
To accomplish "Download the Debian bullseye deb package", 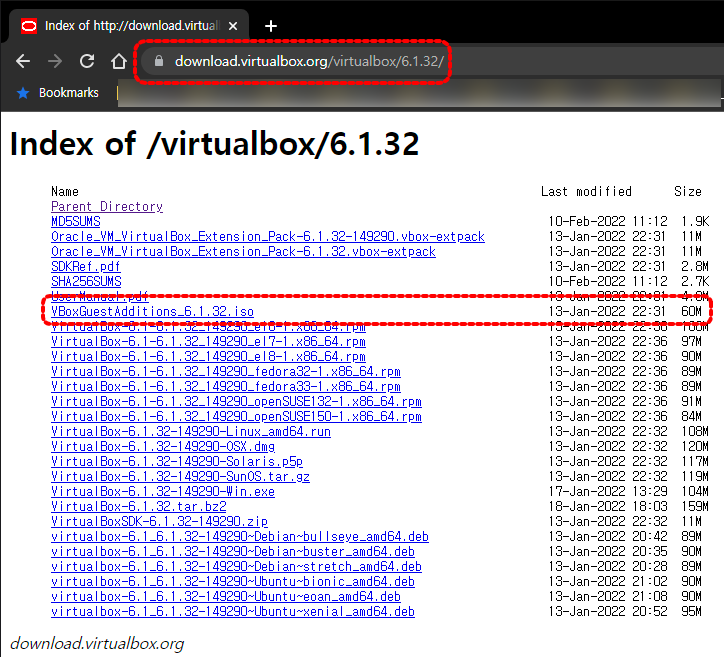I will tap(240, 536).
